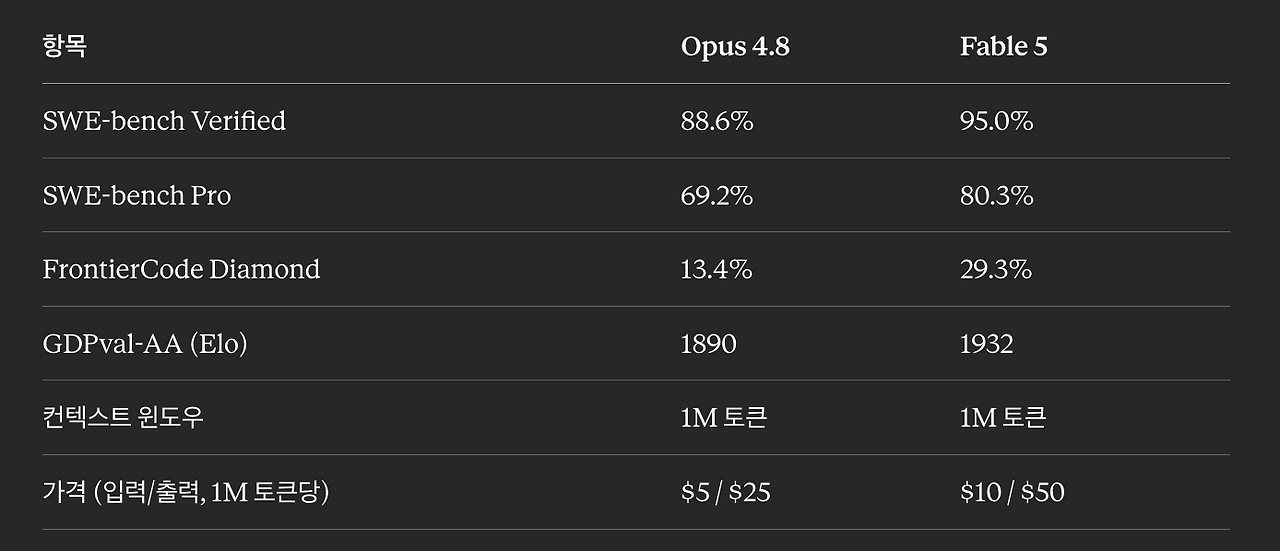The image size is (1280, 551).
Task: Click the 1890 Elo value
Action: pyautogui.click(x=709, y=344)
